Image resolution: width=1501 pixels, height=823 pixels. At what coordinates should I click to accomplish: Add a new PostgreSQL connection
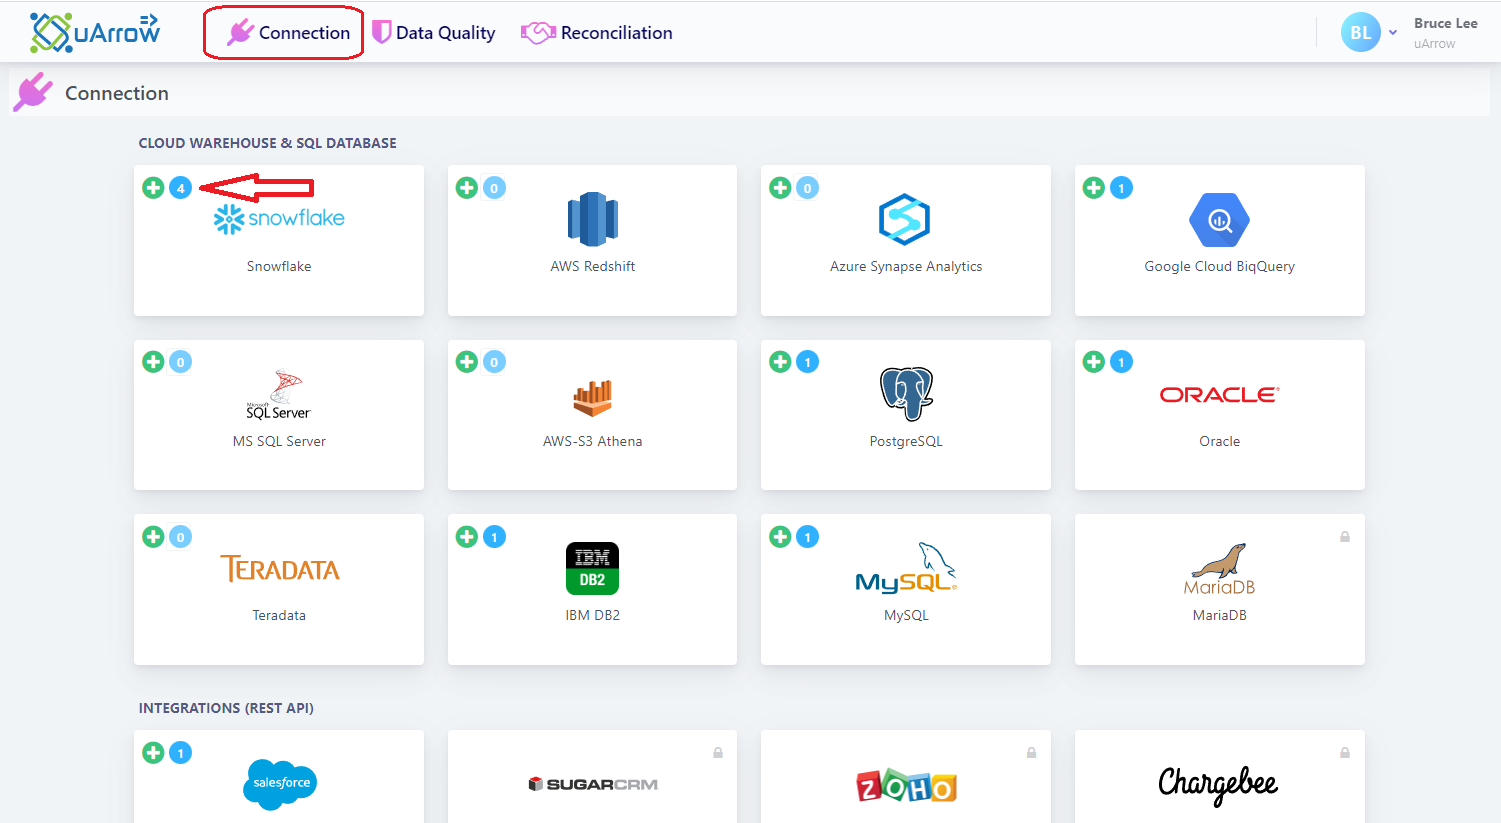pos(780,362)
